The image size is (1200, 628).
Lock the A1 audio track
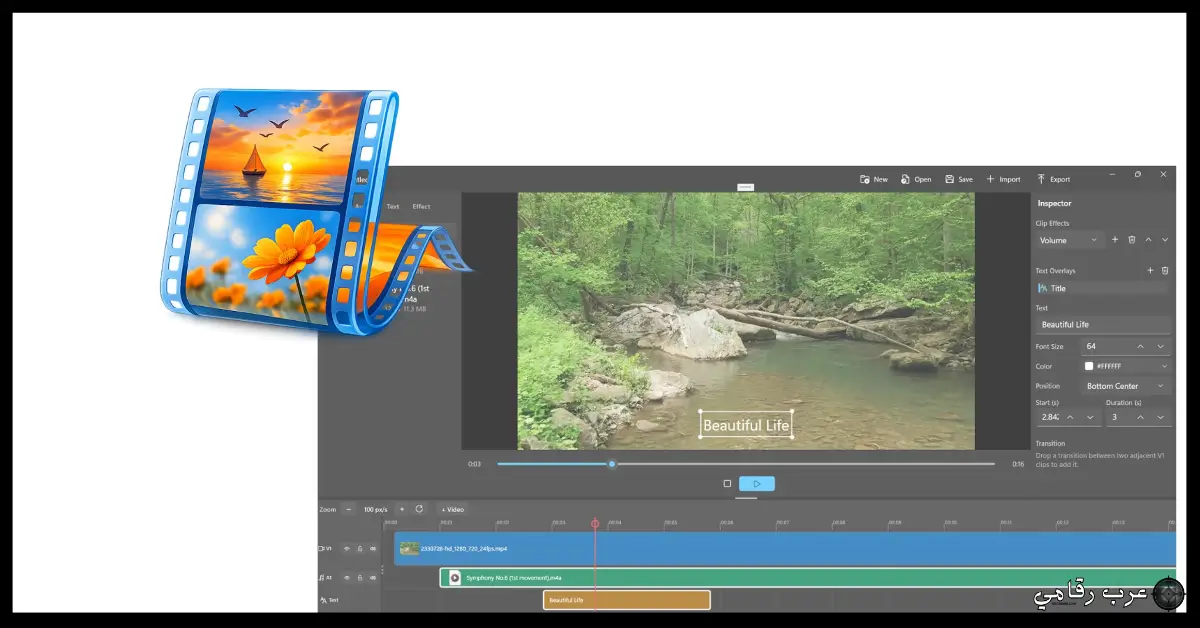coord(360,577)
